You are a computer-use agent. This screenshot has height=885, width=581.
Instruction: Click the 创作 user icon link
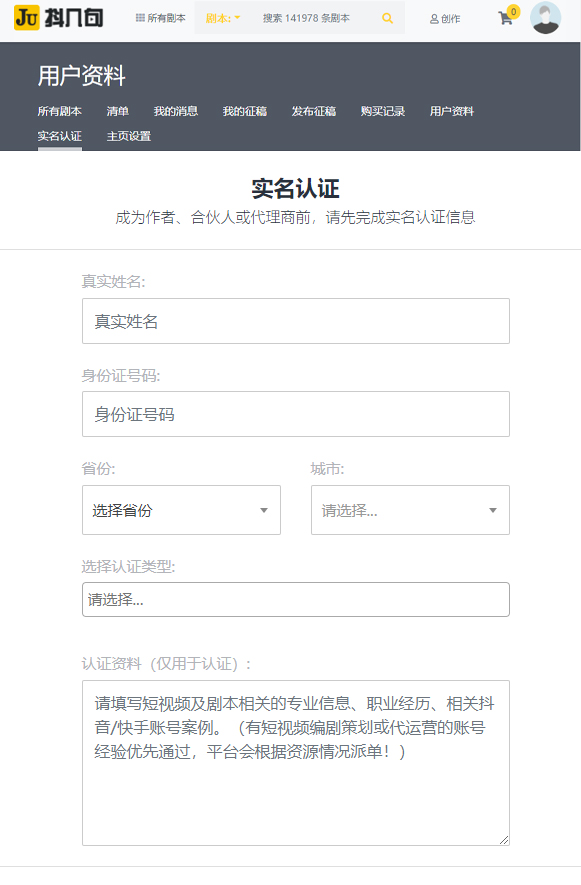[x=445, y=19]
